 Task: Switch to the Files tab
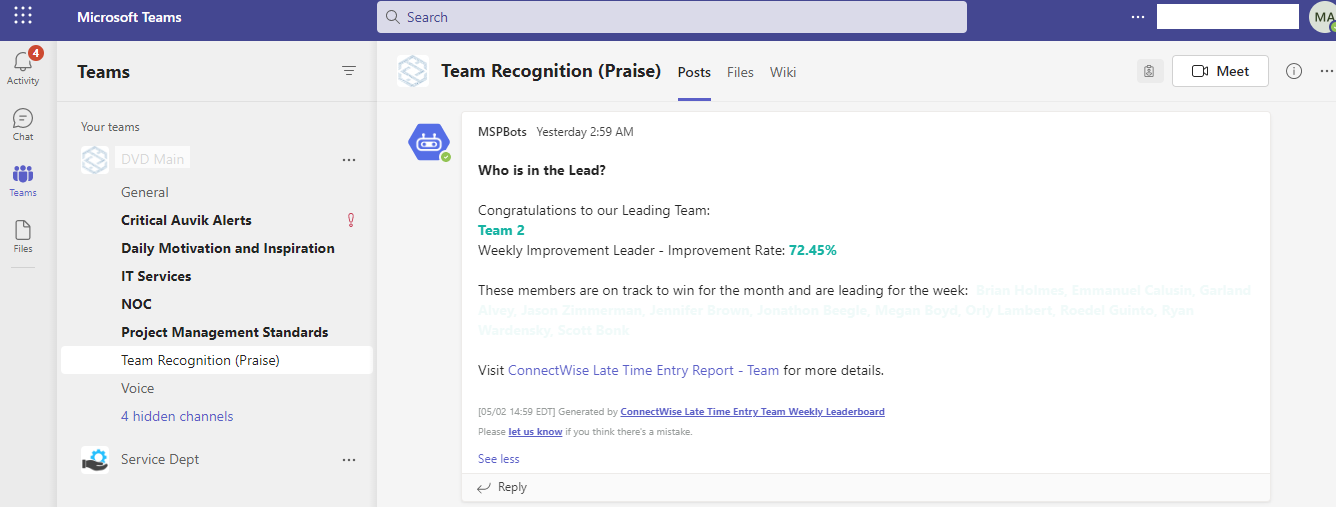740,72
